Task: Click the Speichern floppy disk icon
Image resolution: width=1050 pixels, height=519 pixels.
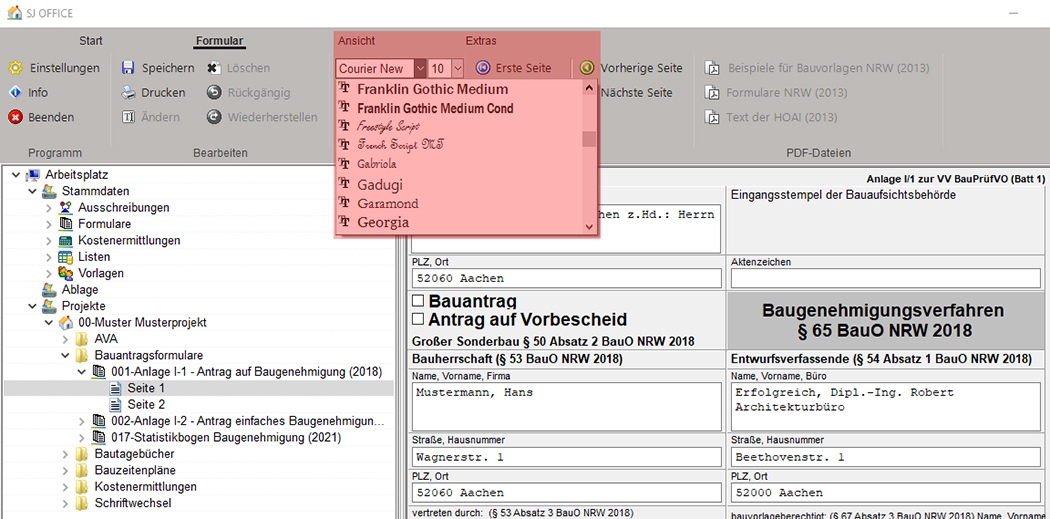Action: 128,68
